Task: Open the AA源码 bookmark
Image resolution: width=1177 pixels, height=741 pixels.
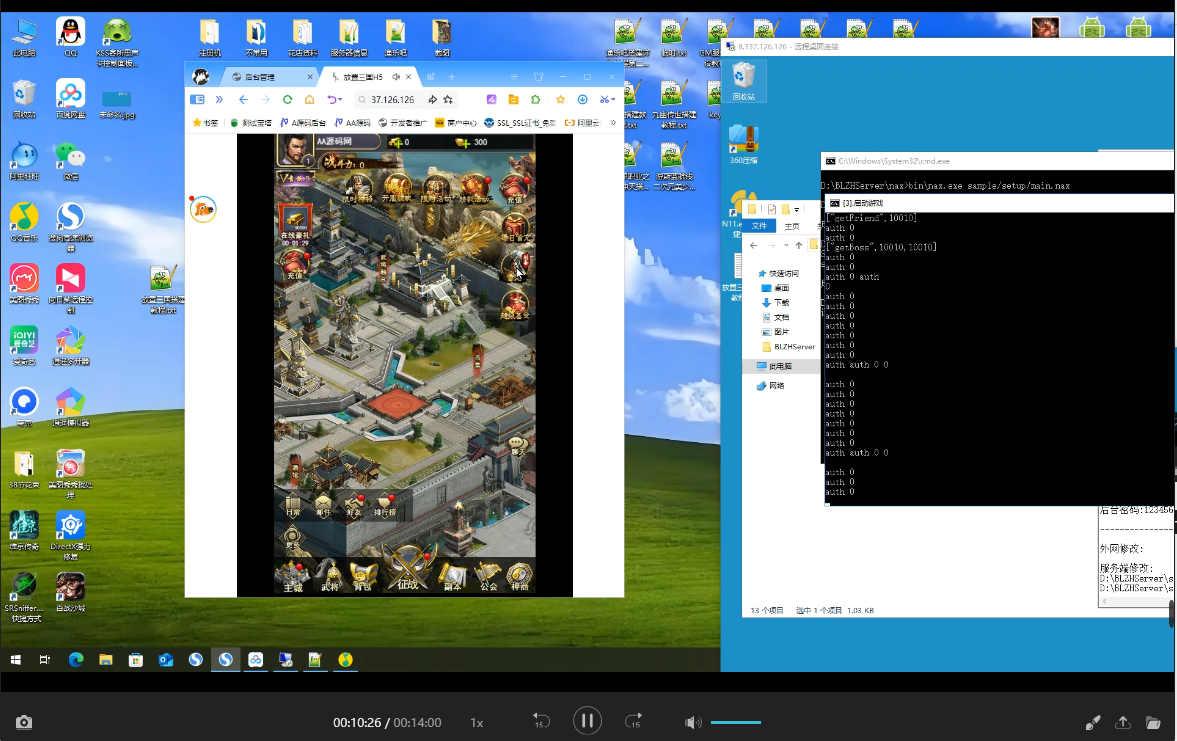Action: [352, 122]
